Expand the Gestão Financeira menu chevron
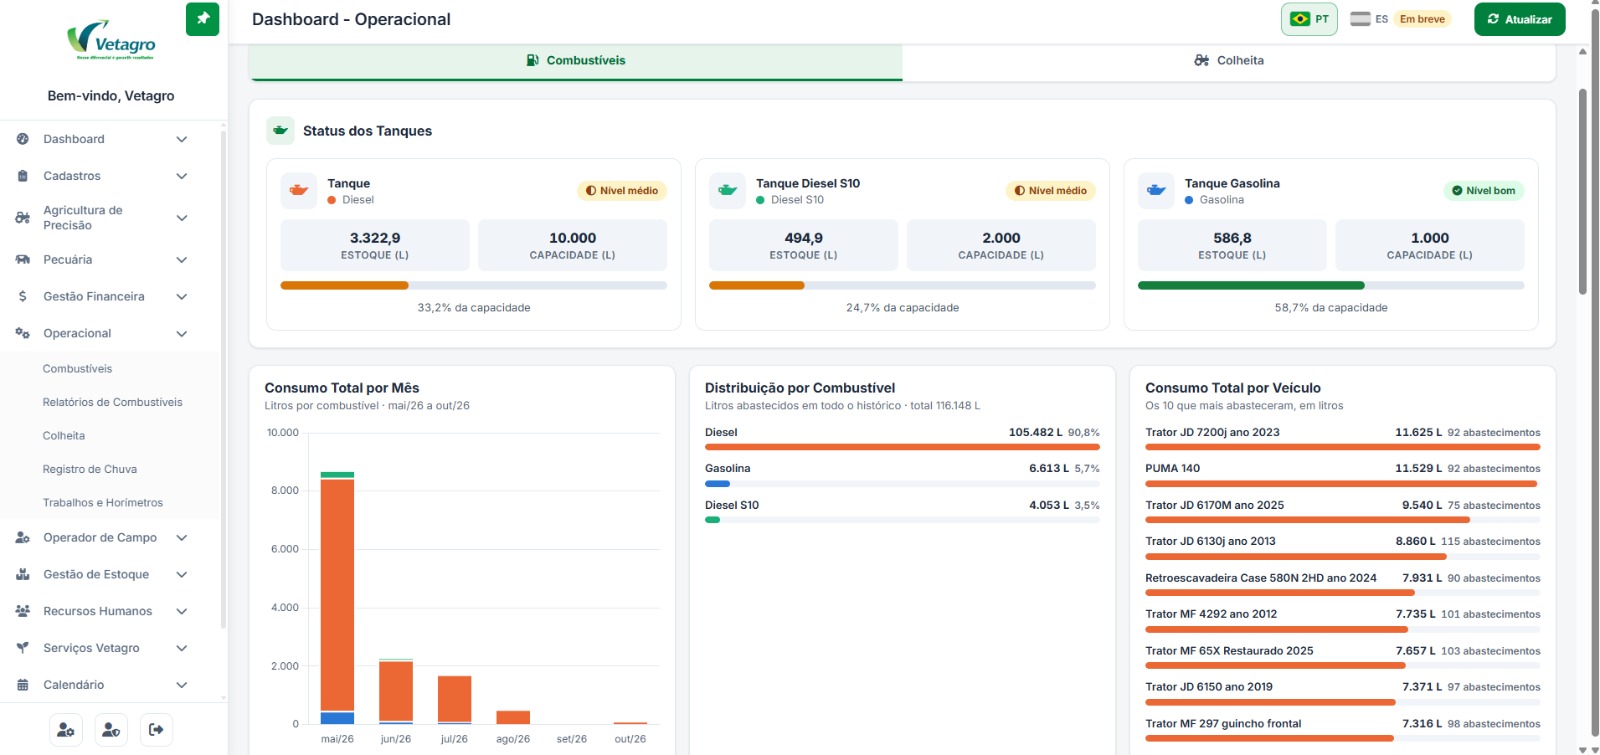Image resolution: width=1600 pixels, height=755 pixels. pyautogui.click(x=182, y=297)
